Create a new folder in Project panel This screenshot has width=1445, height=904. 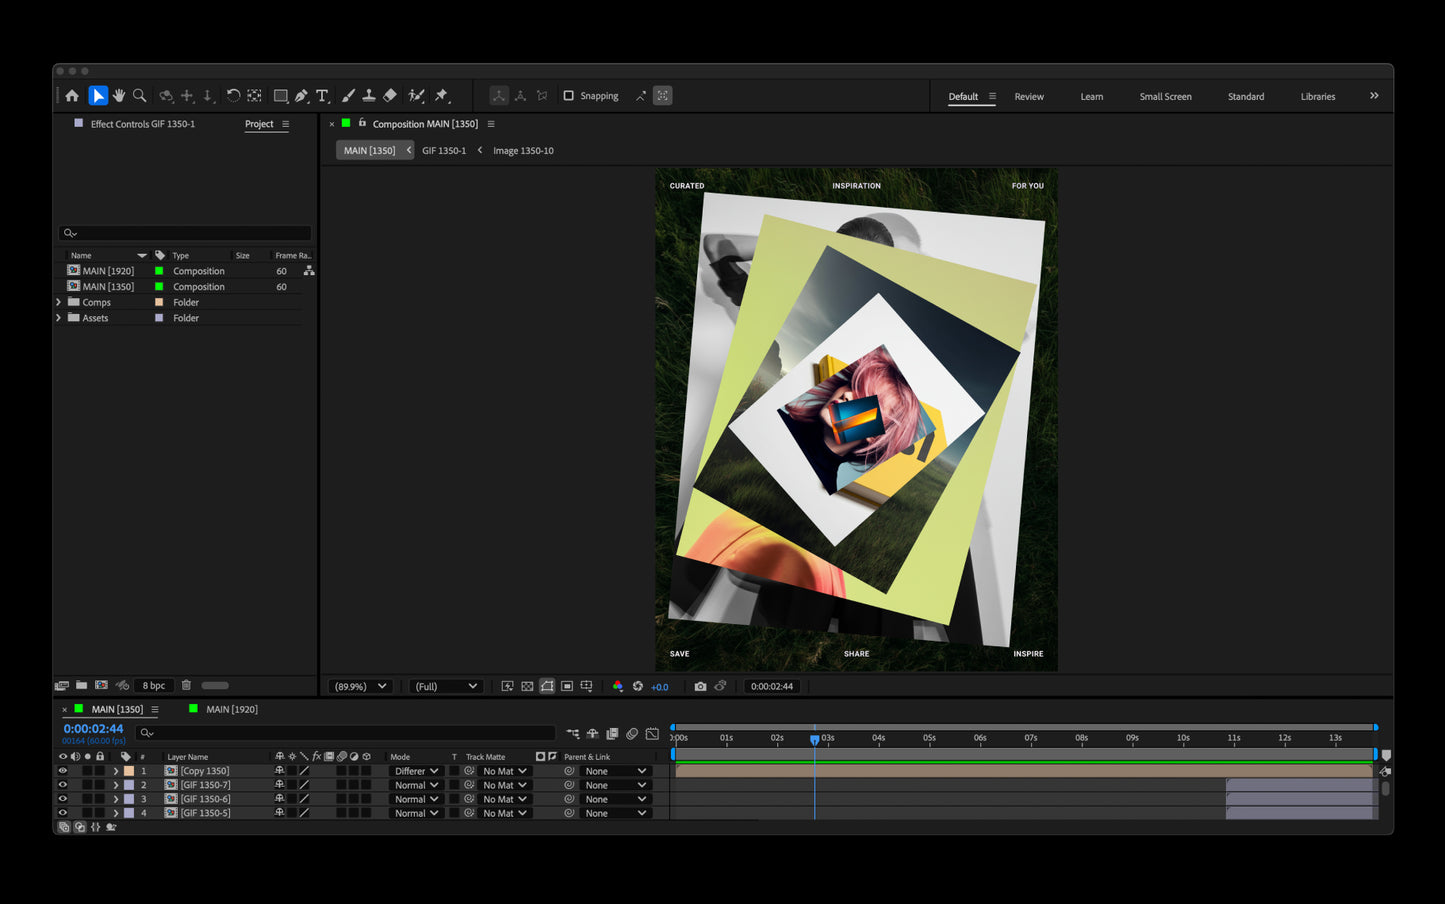tap(81, 685)
